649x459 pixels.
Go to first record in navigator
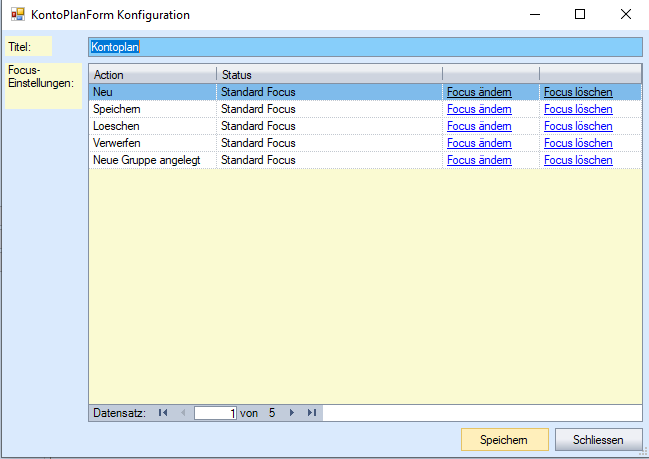point(163,412)
